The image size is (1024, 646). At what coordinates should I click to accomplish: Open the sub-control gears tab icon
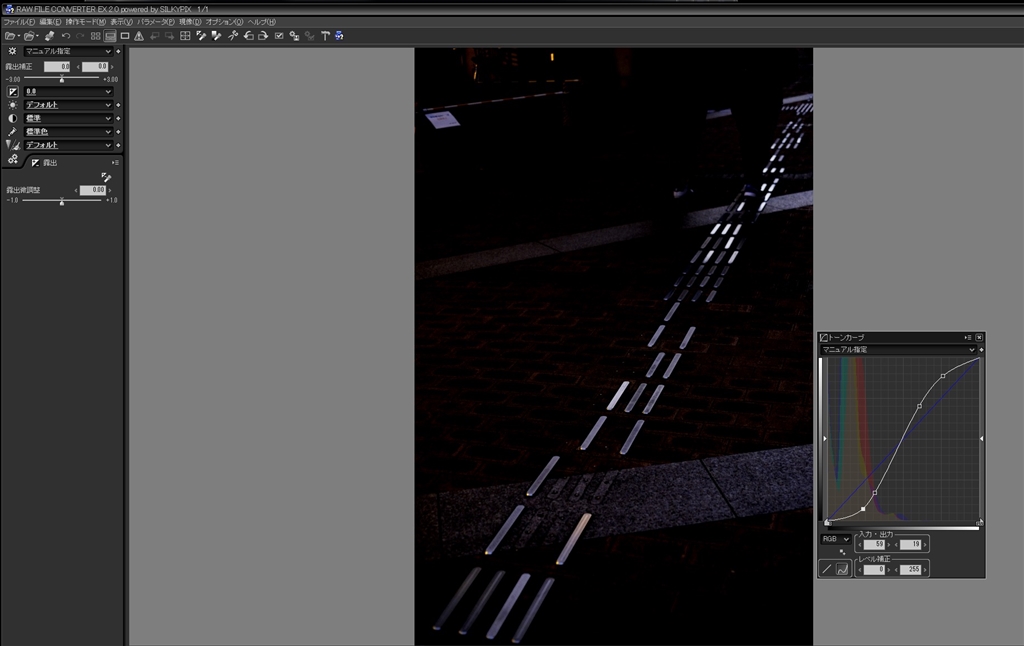pos(12,159)
